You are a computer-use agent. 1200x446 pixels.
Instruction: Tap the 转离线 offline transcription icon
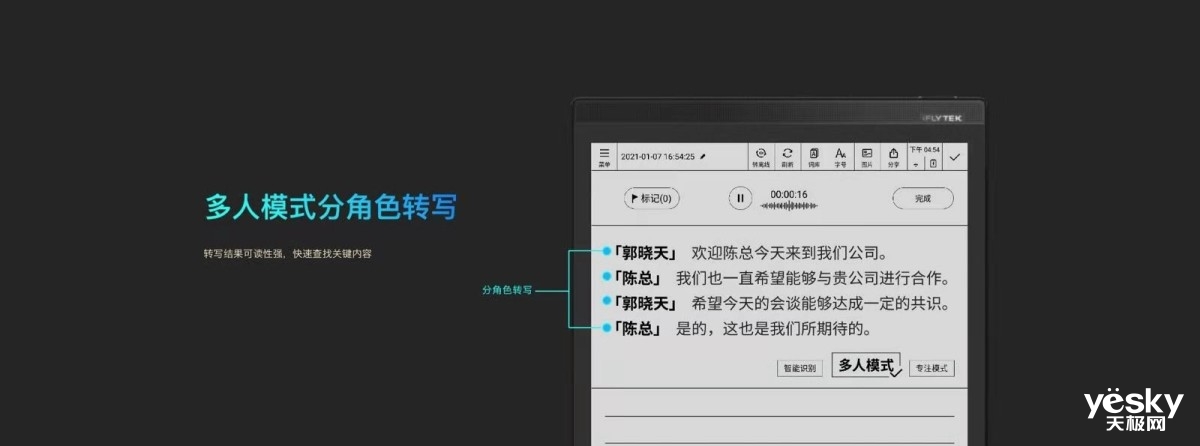[761, 157]
